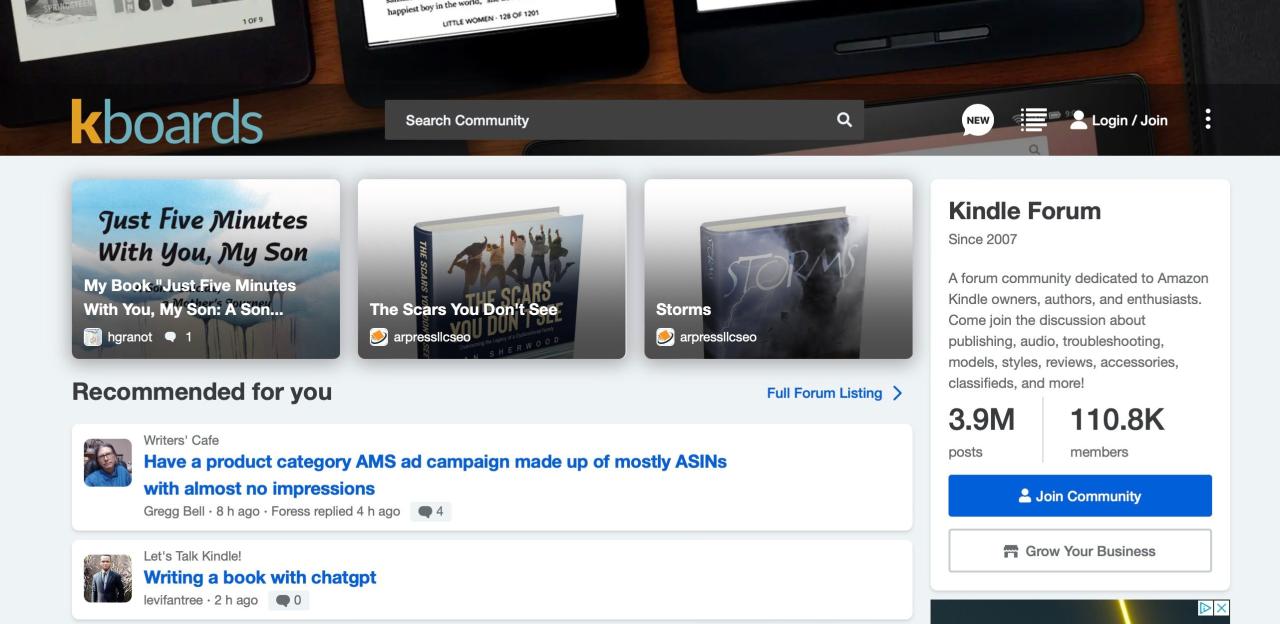
Task: Open the Storms featured card
Action: 778,269
